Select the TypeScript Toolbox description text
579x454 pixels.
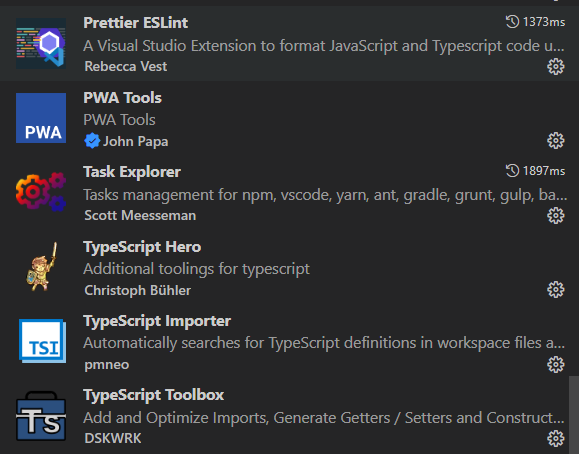click(x=323, y=418)
